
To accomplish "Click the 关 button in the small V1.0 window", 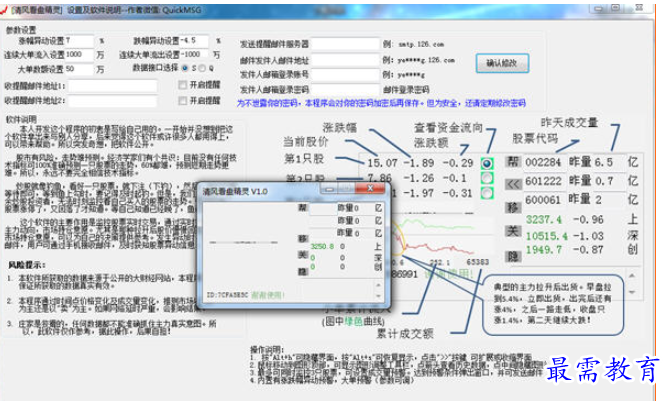I will tap(303, 255).
